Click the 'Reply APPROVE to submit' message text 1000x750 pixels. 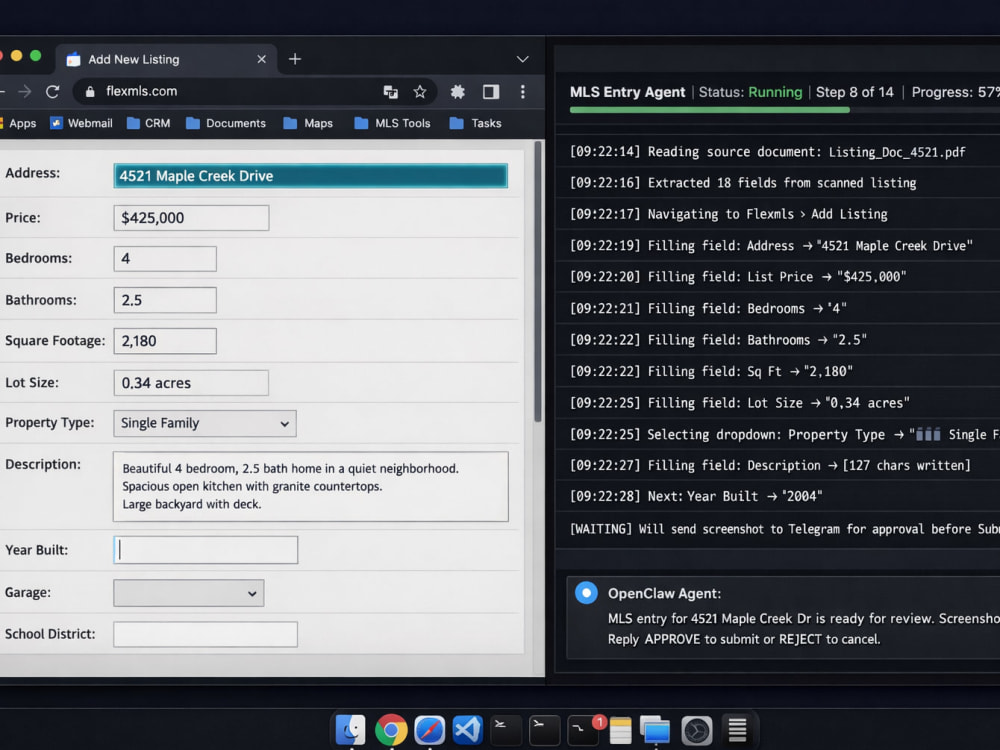tap(744, 639)
